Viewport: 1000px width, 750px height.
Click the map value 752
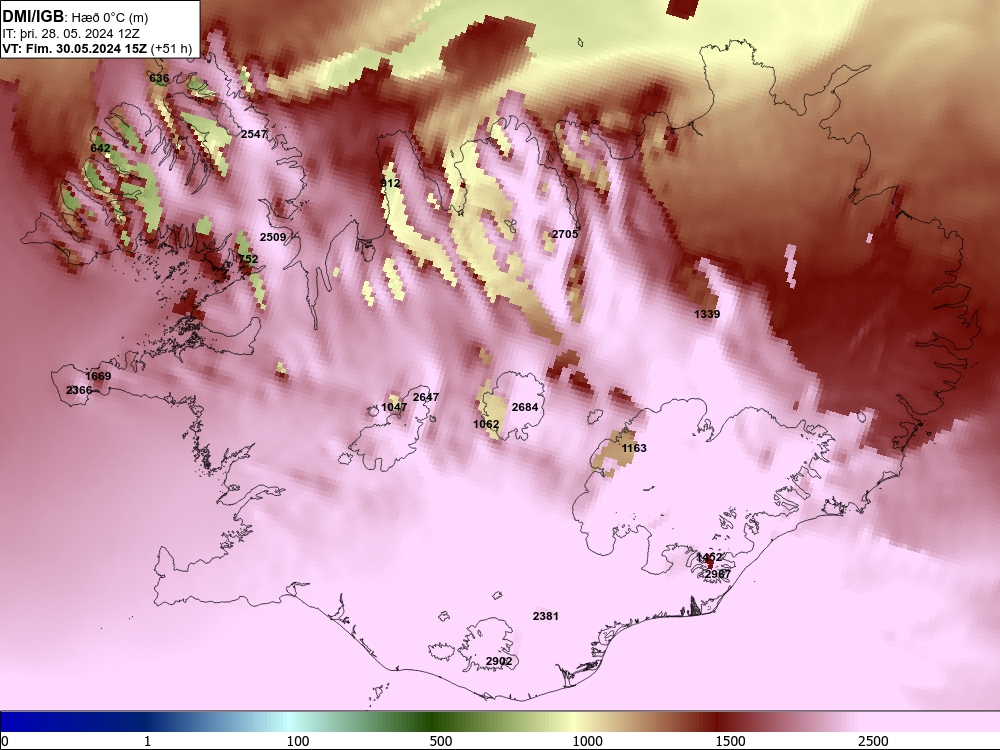248,259
